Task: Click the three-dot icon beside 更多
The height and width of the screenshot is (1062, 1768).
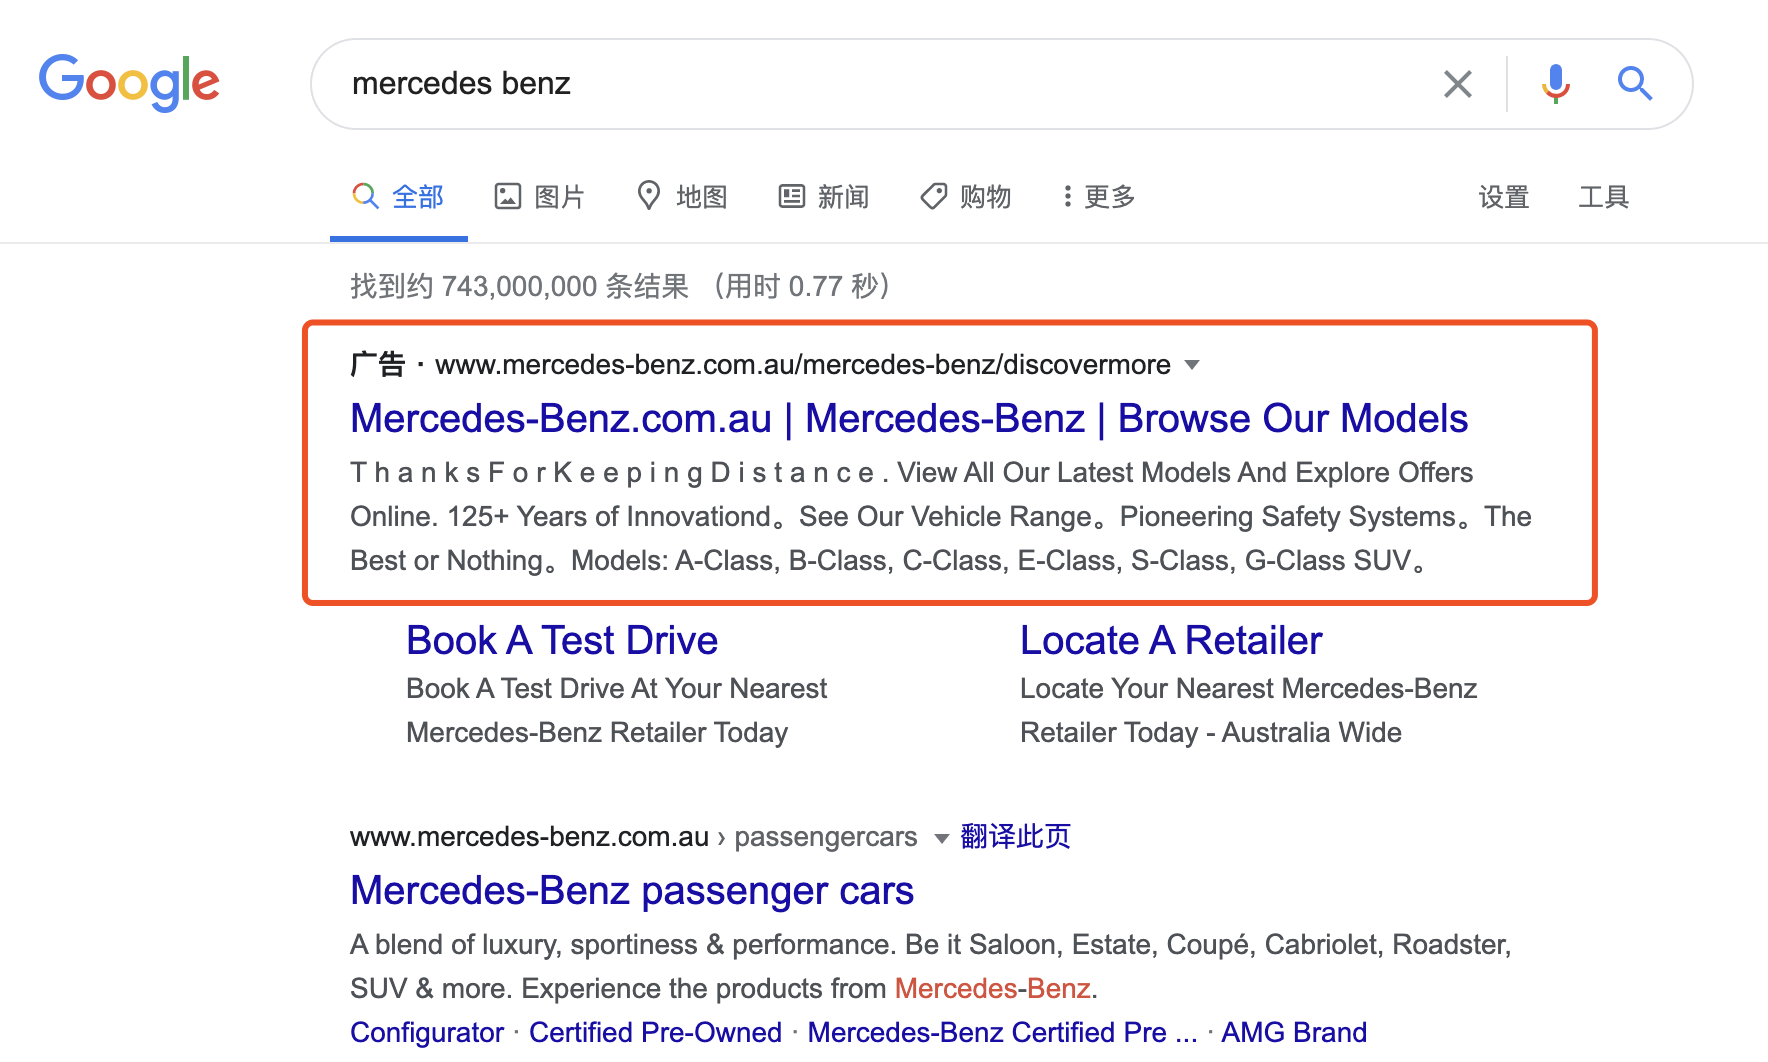Action: pyautogui.click(x=1068, y=196)
